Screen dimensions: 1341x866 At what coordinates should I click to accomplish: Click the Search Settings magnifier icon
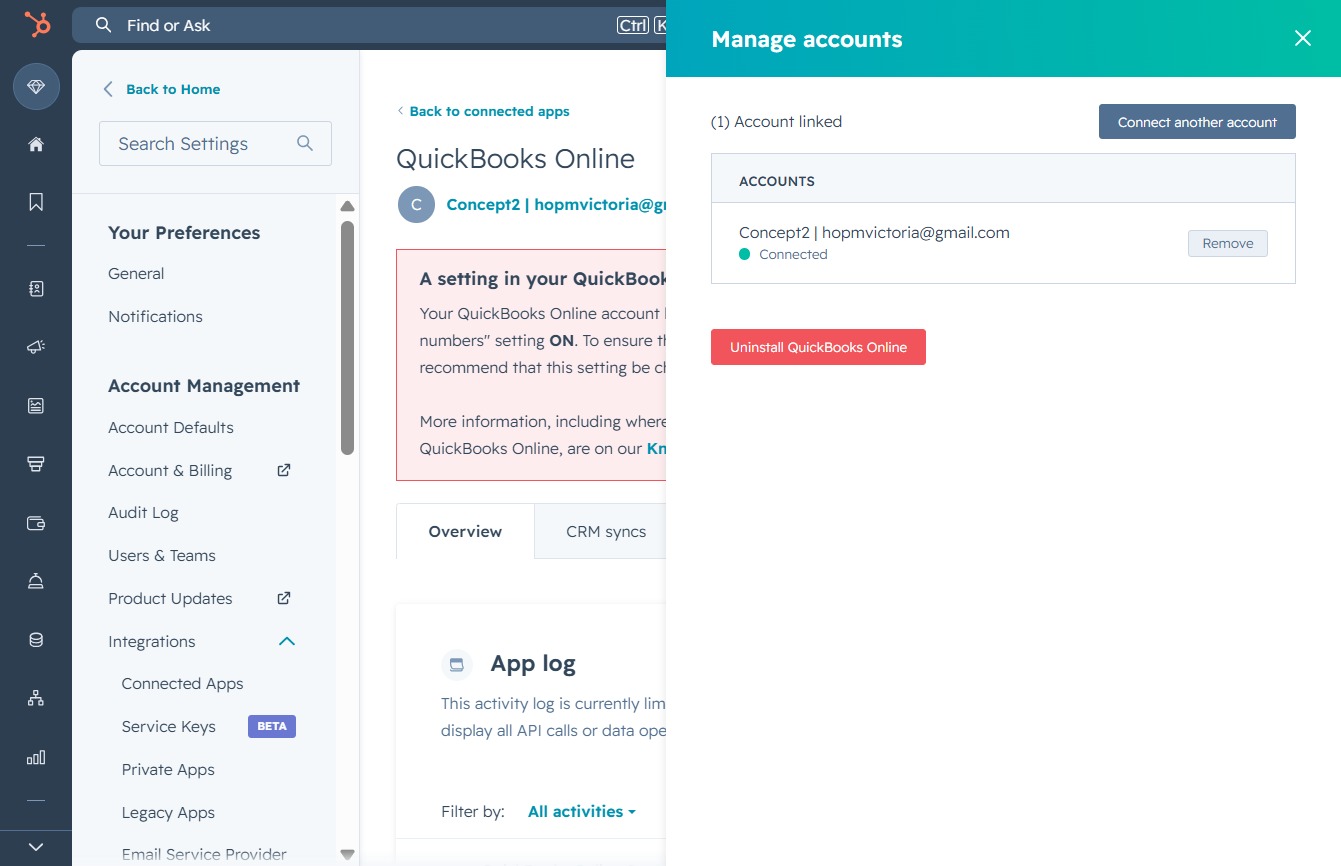tap(305, 143)
